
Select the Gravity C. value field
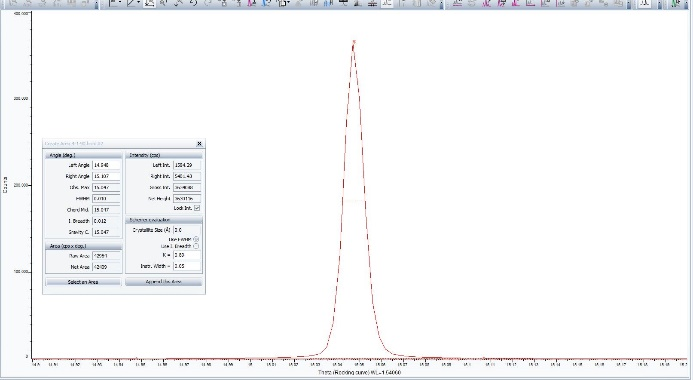point(106,232)
